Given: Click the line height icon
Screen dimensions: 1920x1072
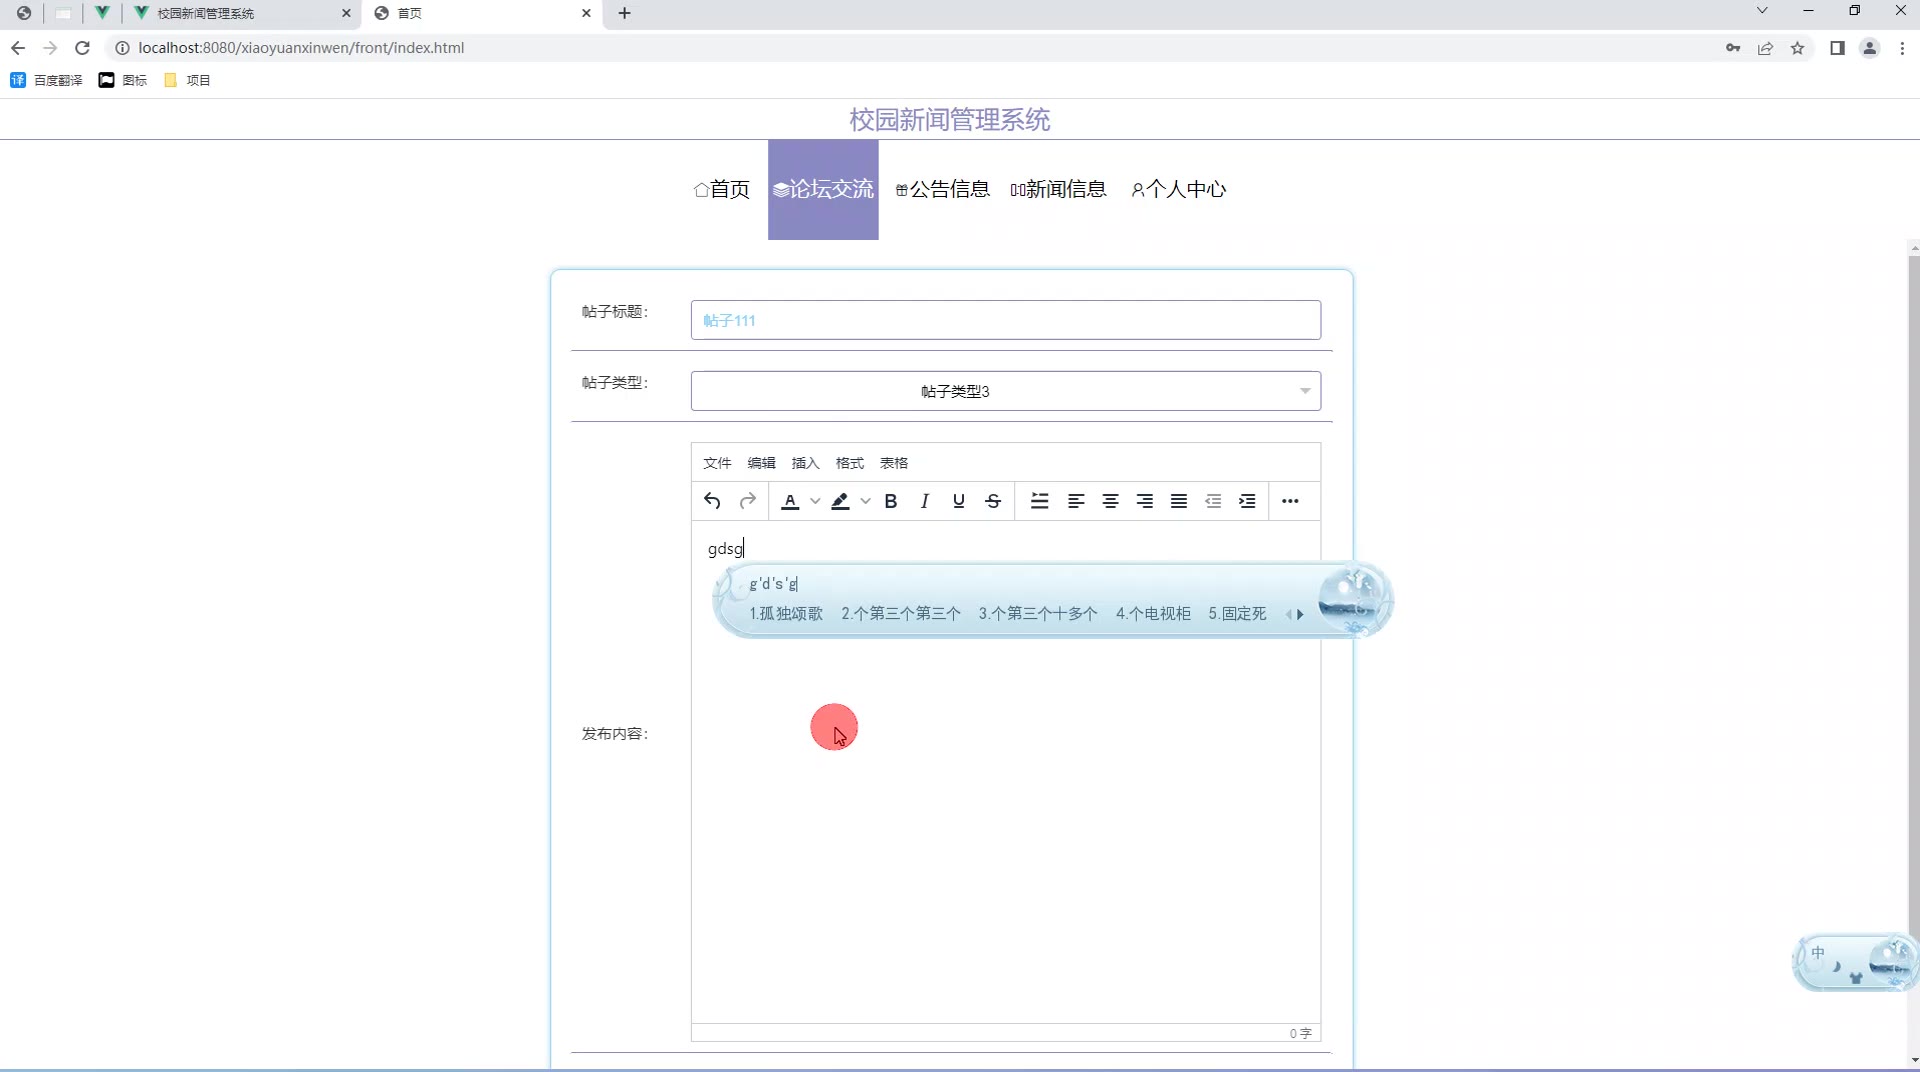Looking at the screenshot, I should (x=1040, y=501).
